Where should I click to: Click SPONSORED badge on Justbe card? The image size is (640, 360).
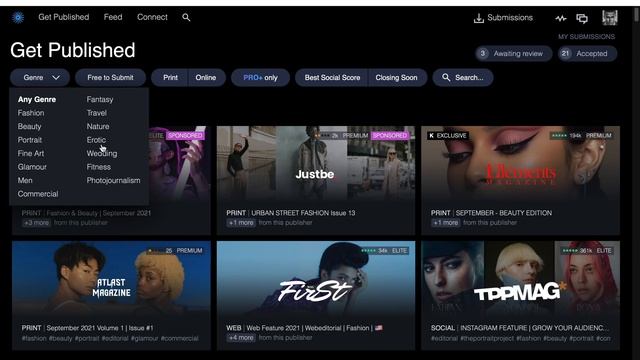pos(390,136)
